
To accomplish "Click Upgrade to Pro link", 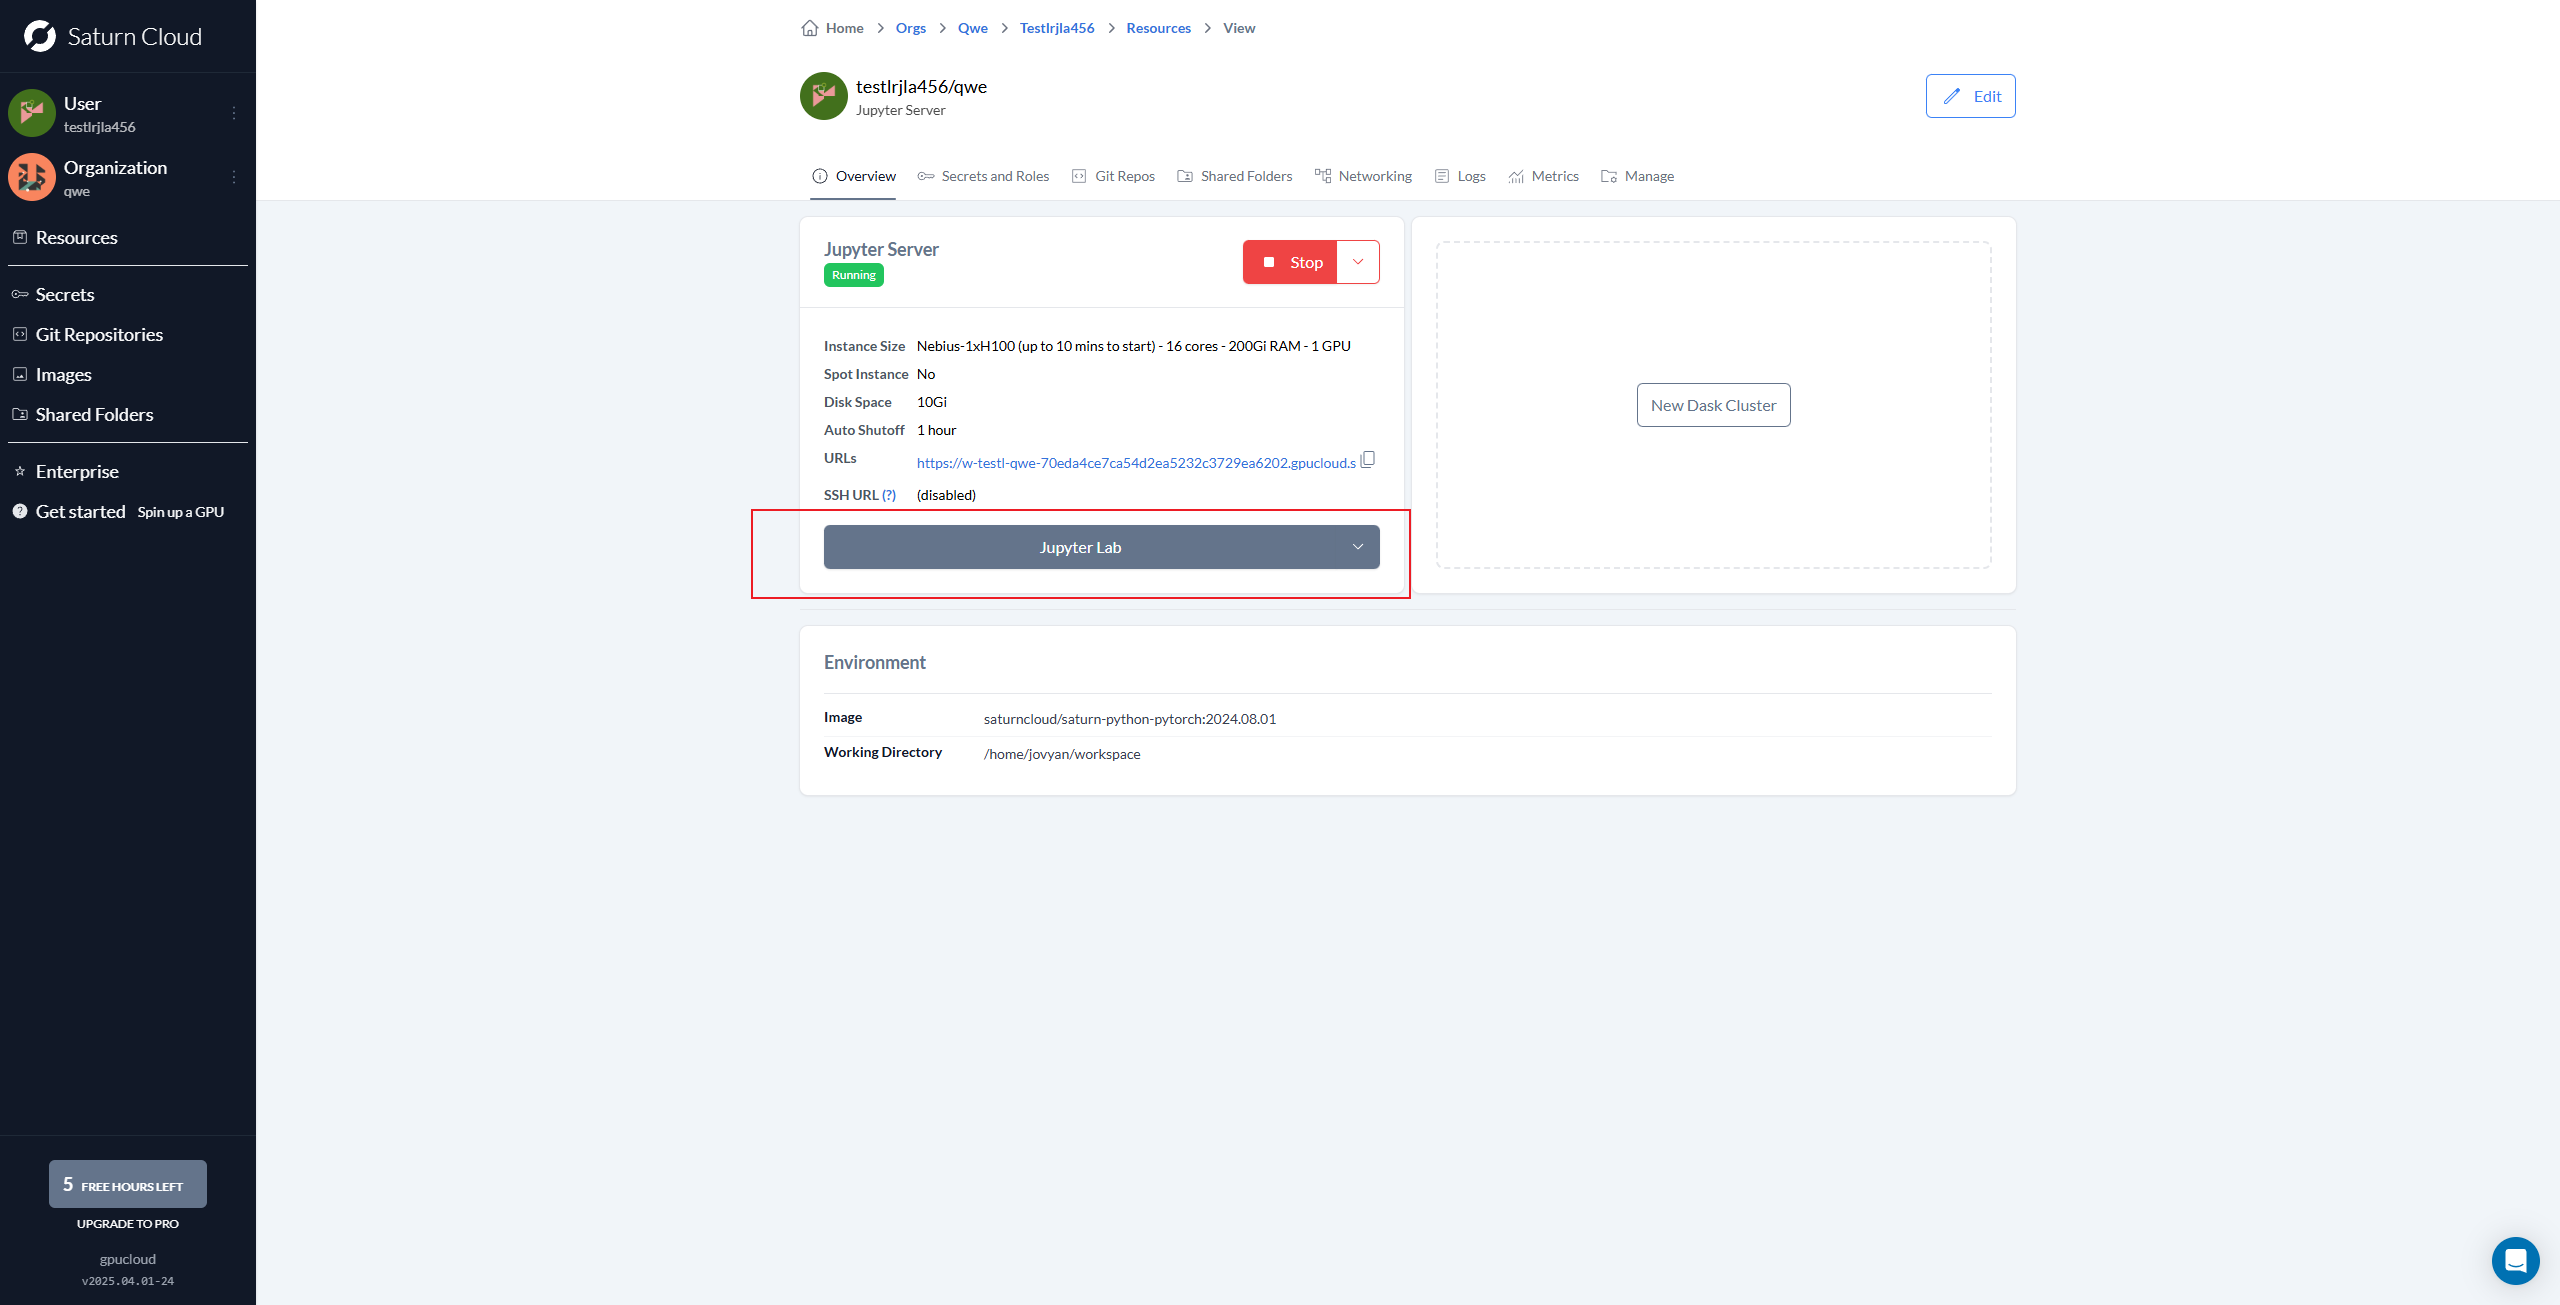I will (x=128, y=1224).
